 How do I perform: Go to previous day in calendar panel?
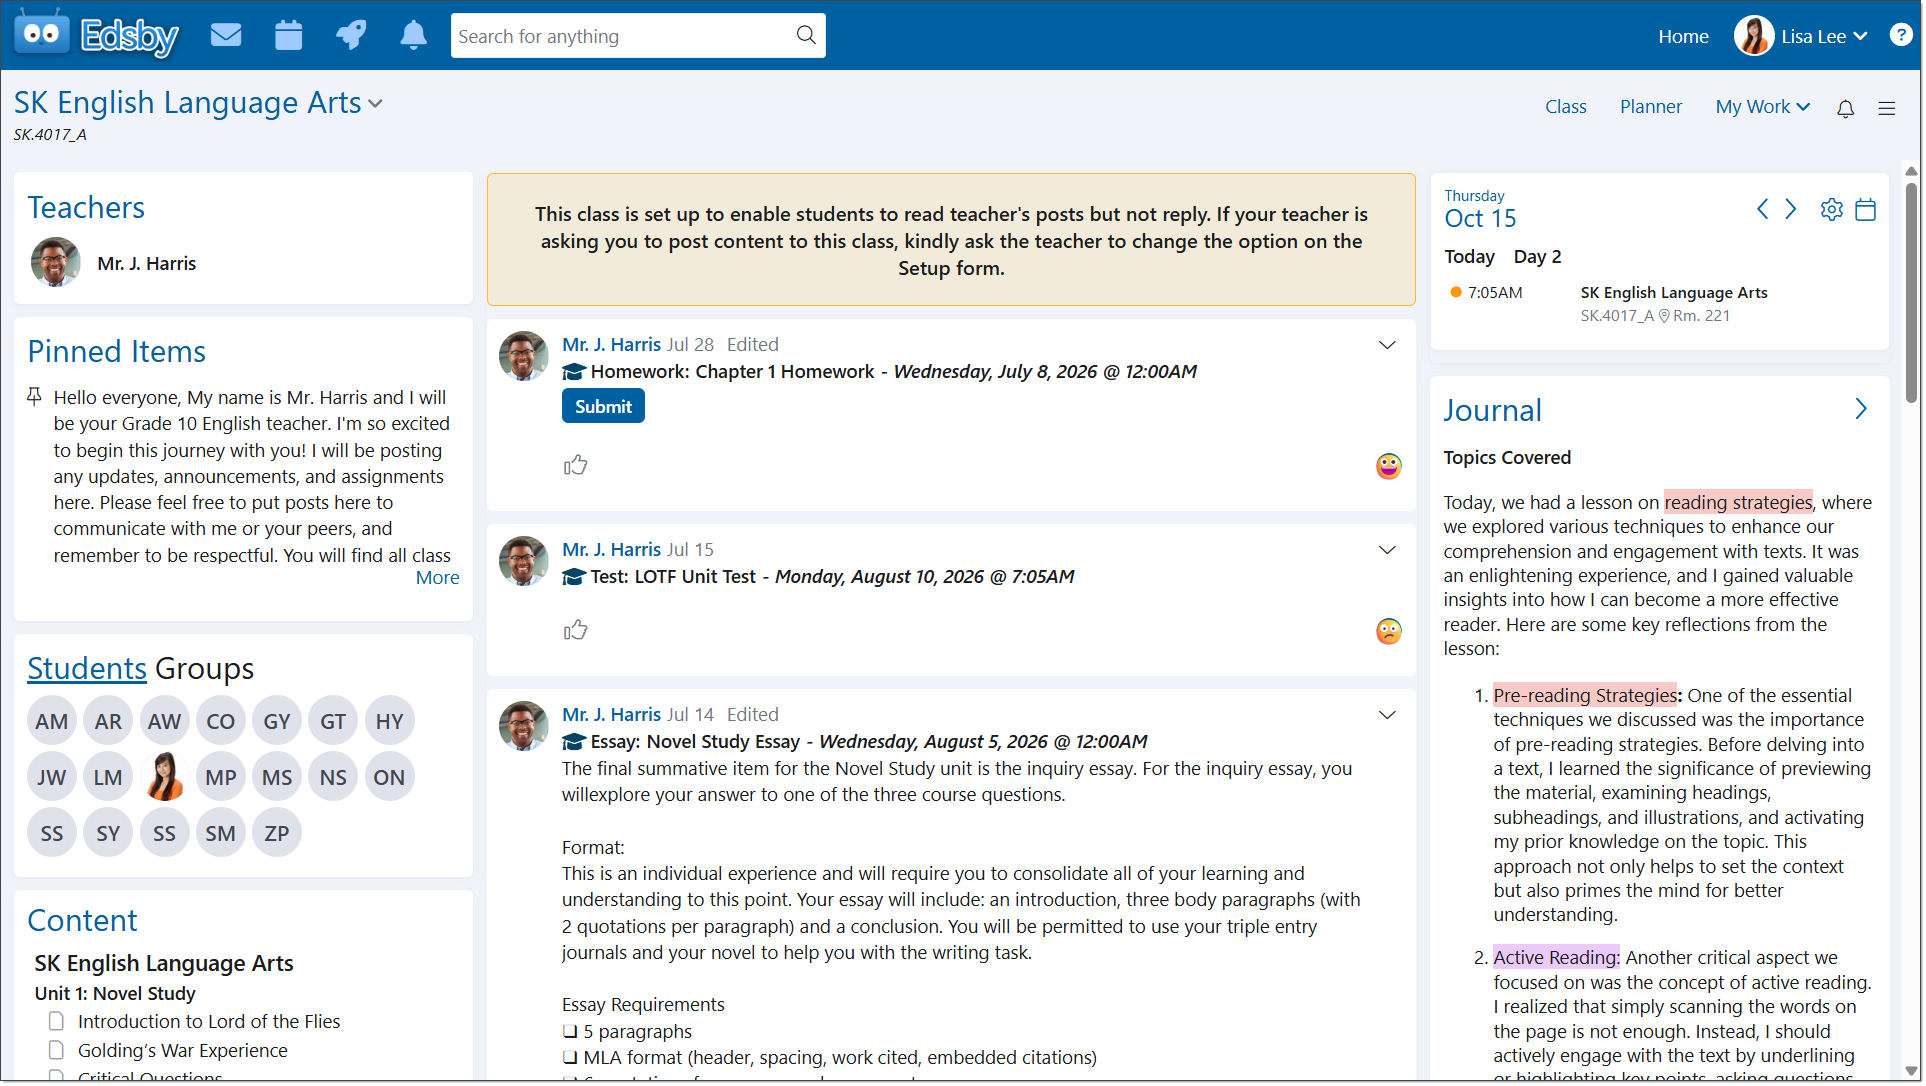point(1763,209)
